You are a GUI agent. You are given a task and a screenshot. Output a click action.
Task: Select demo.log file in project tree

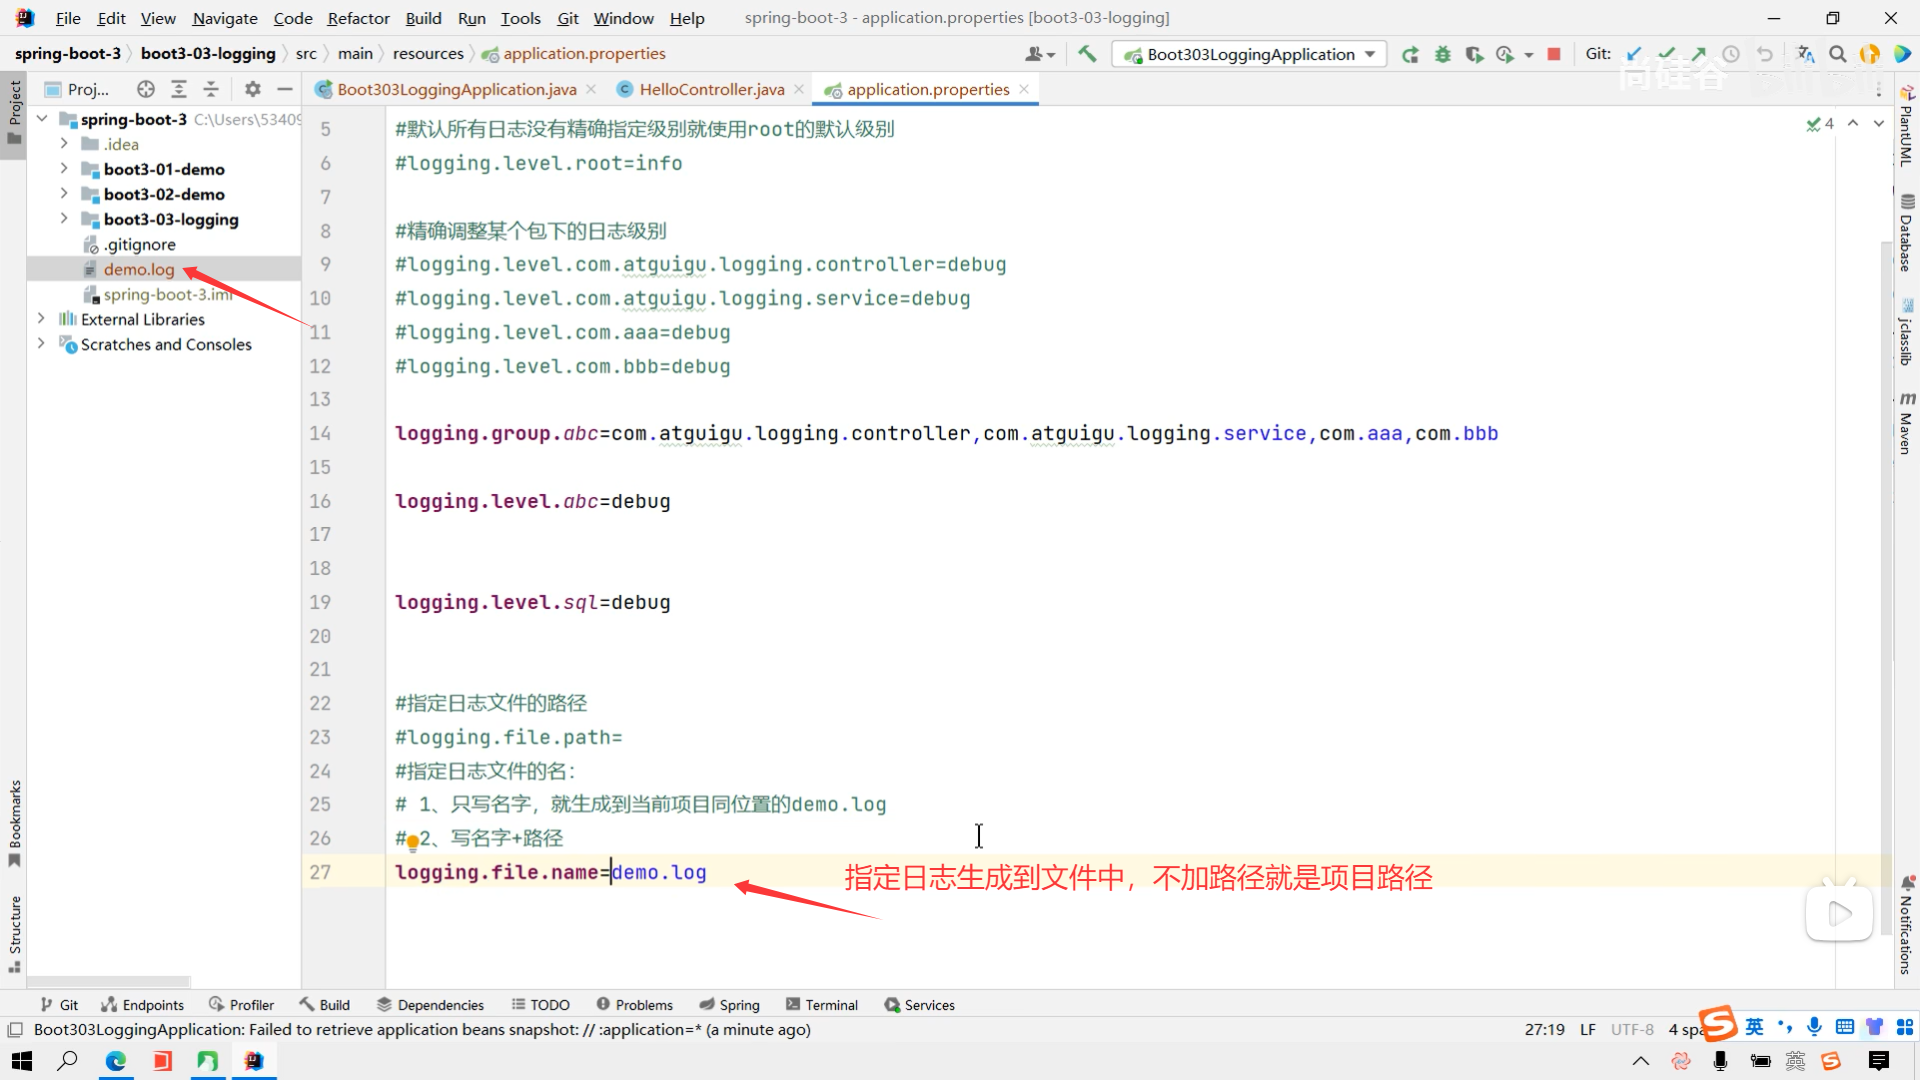(139, 269)
